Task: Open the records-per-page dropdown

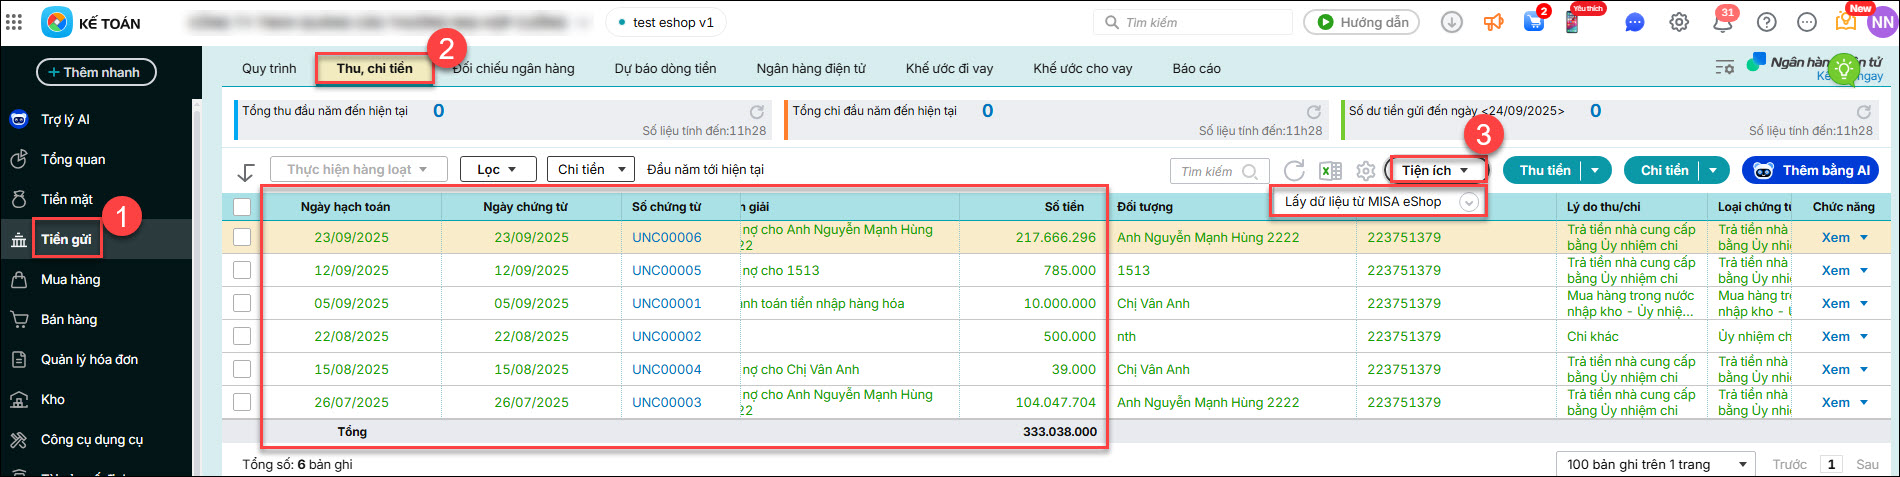Action: point(1655,464)
